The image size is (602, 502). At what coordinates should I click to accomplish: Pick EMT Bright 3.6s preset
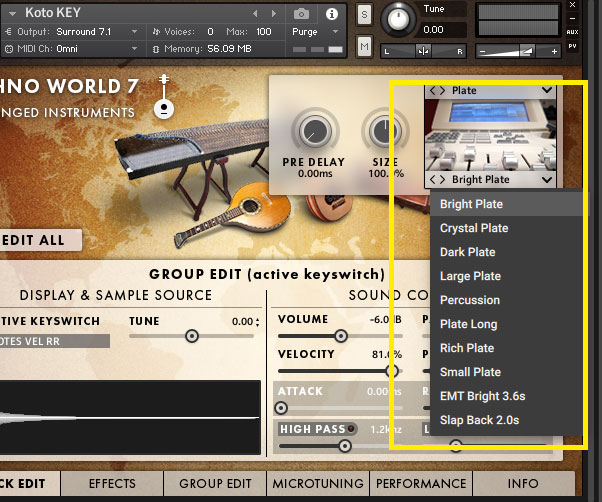tap(506, 396)
